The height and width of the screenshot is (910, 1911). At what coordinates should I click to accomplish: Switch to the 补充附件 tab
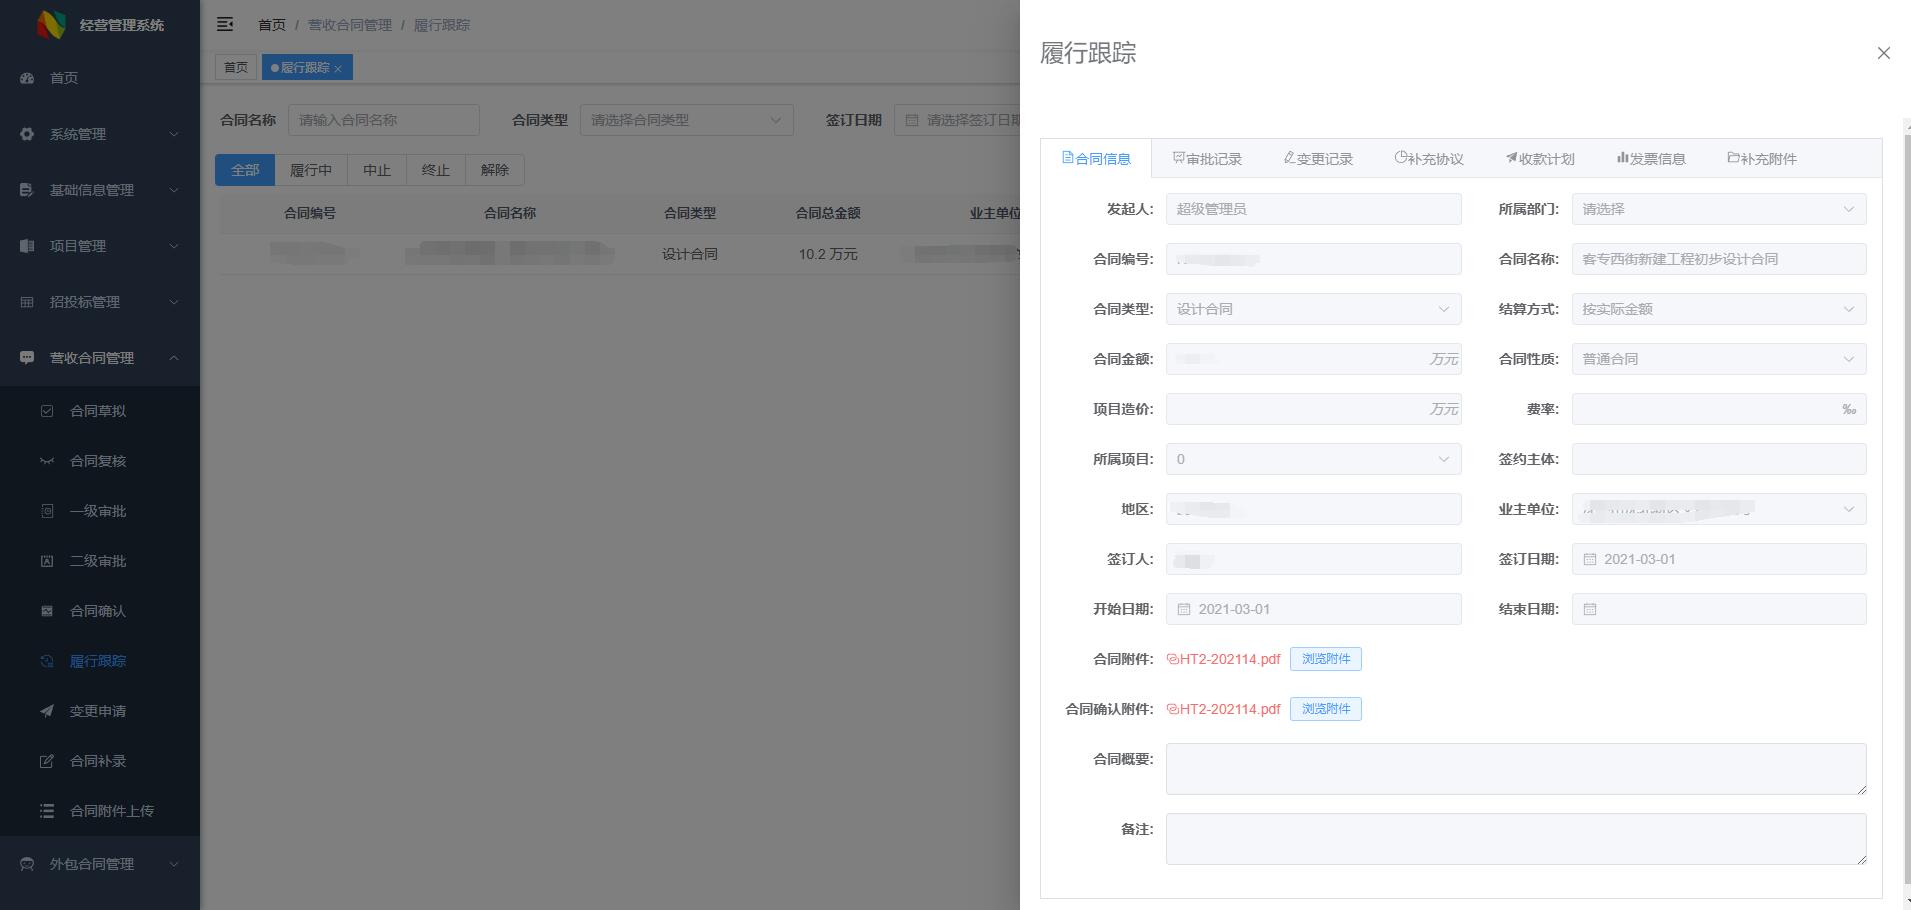(1762, 159)
